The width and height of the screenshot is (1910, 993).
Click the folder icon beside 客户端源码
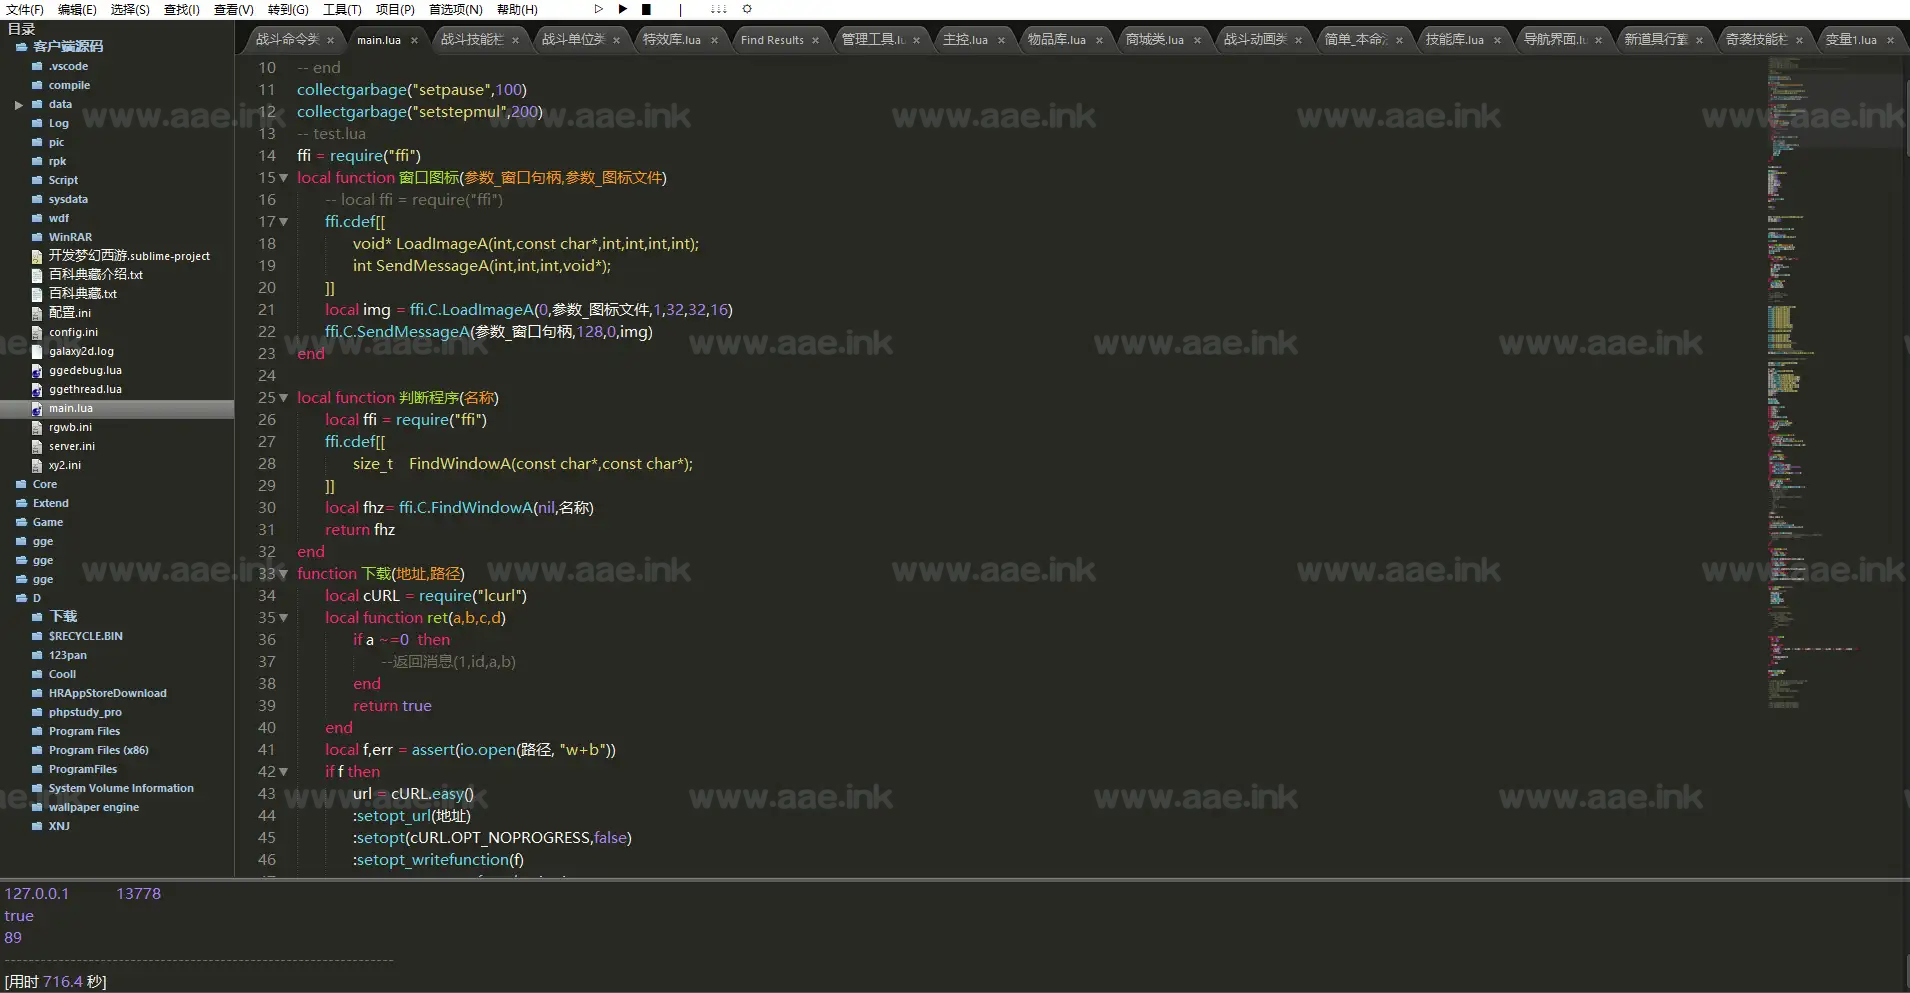click(21, 46)
